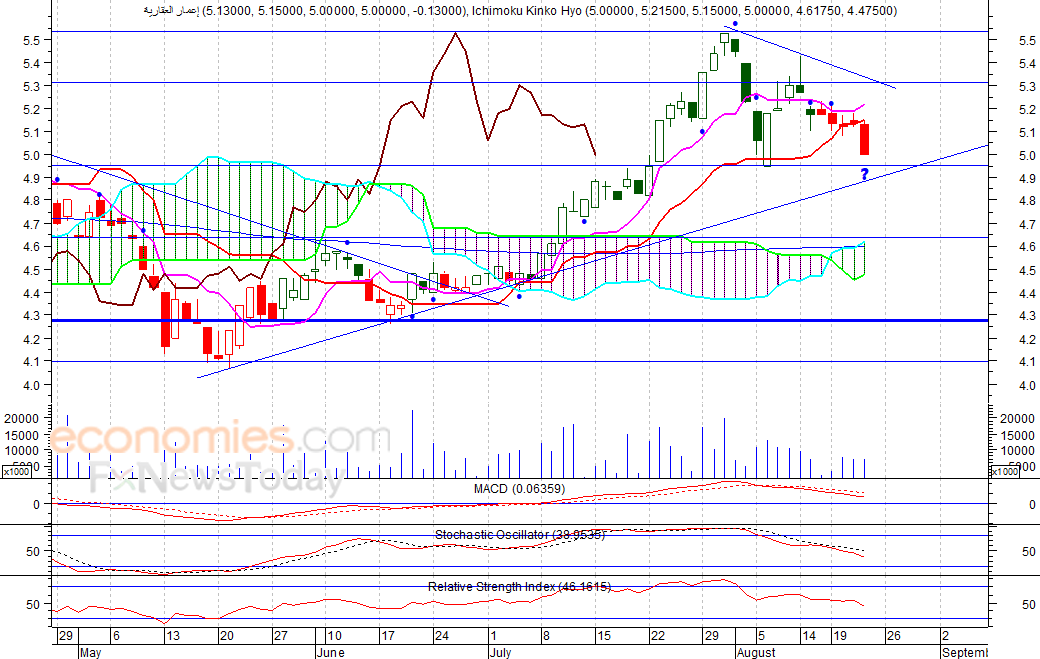The height and width of the screenshot is (659, 1040).
Task: Click the x1000 multiplier on left volume axis
Action: point(16,471)
